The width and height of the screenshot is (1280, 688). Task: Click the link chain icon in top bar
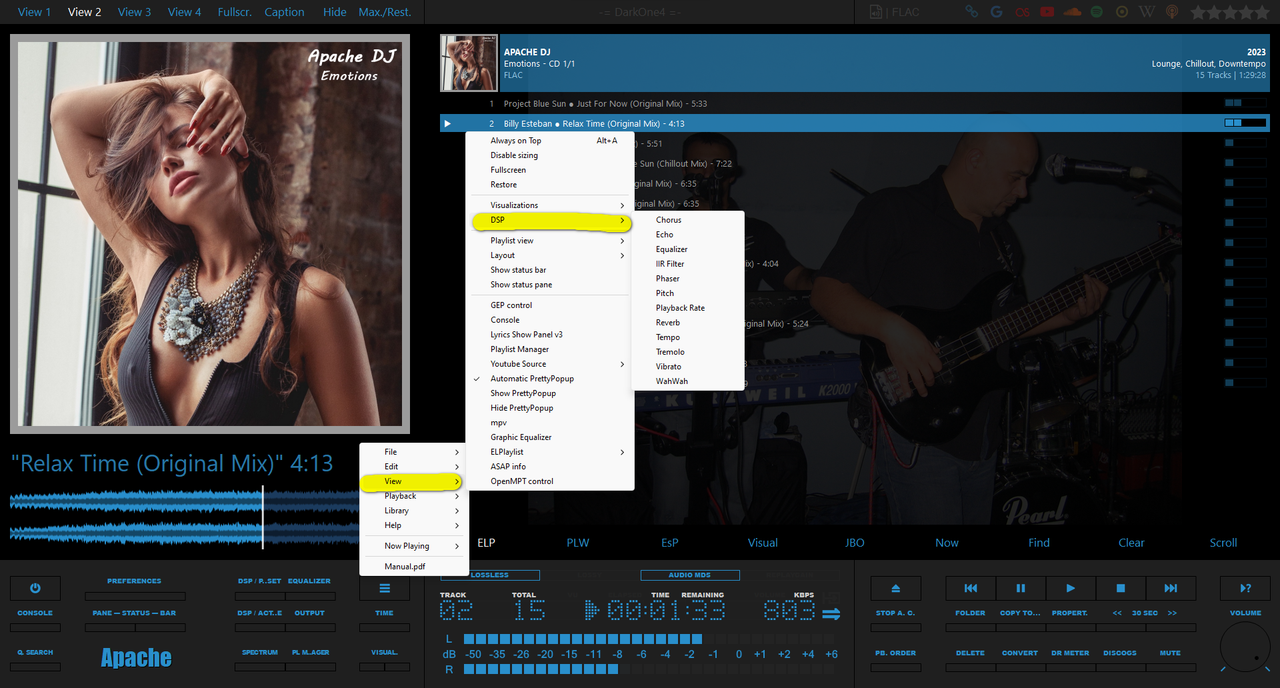click(x=972, y=12)
